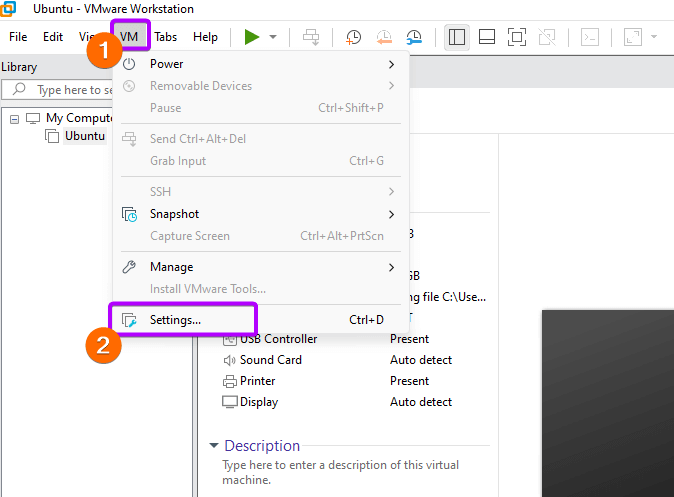Open the Tabs menu
This screenshot has width=674, height=497.
(165, 37)
